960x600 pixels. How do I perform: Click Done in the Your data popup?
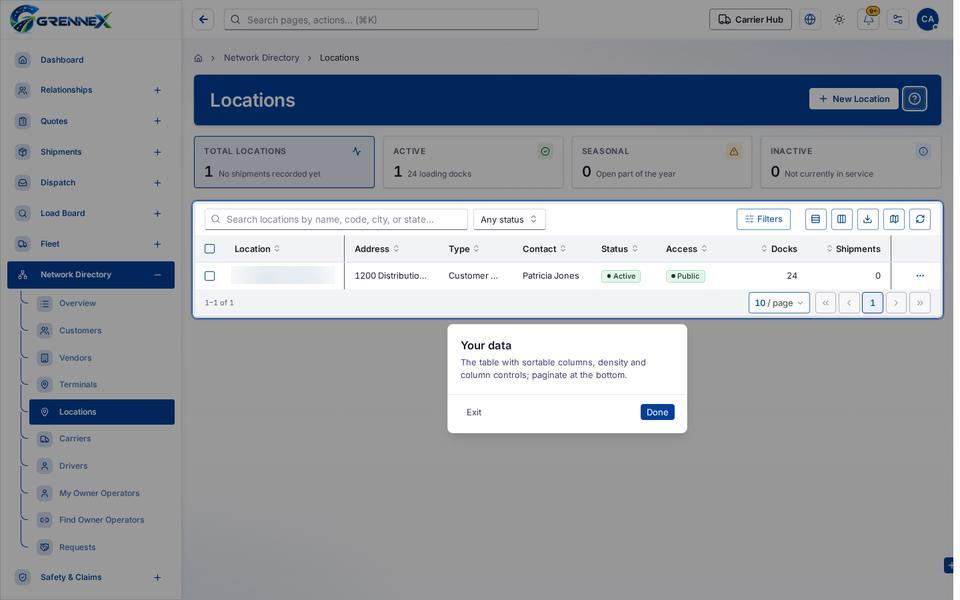point(657,412)
